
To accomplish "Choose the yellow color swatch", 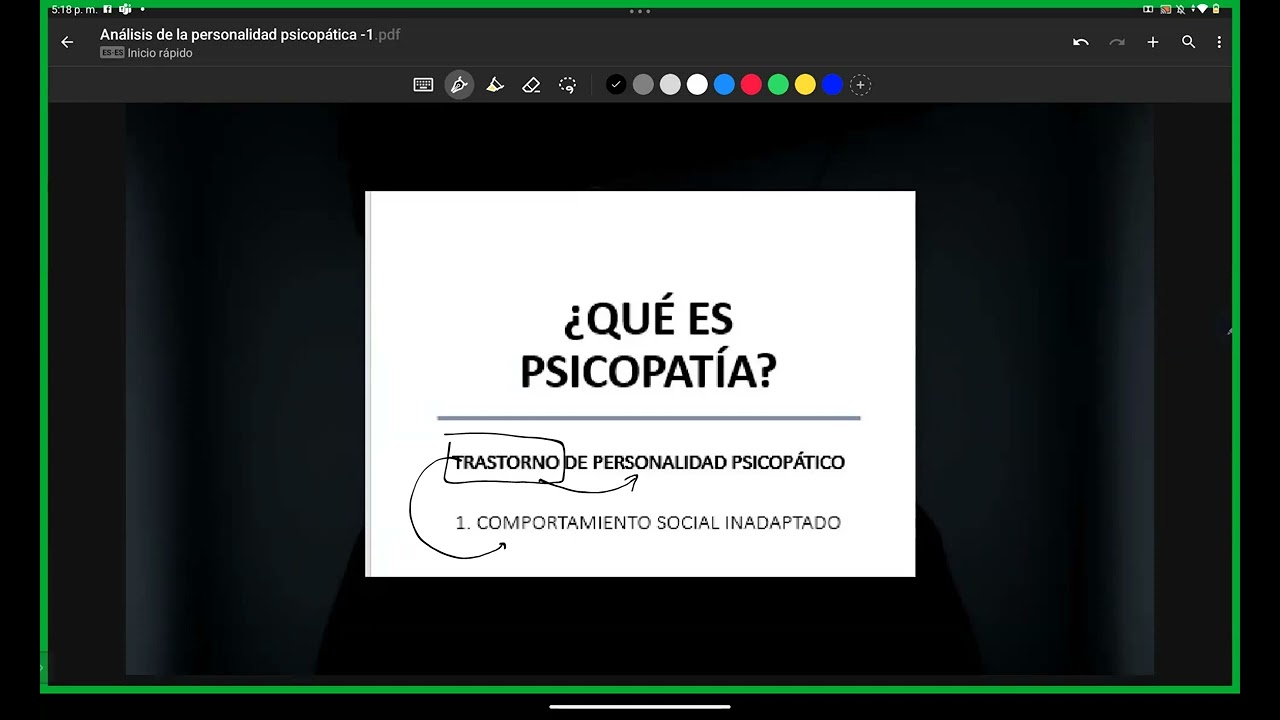I will point(805,85).
